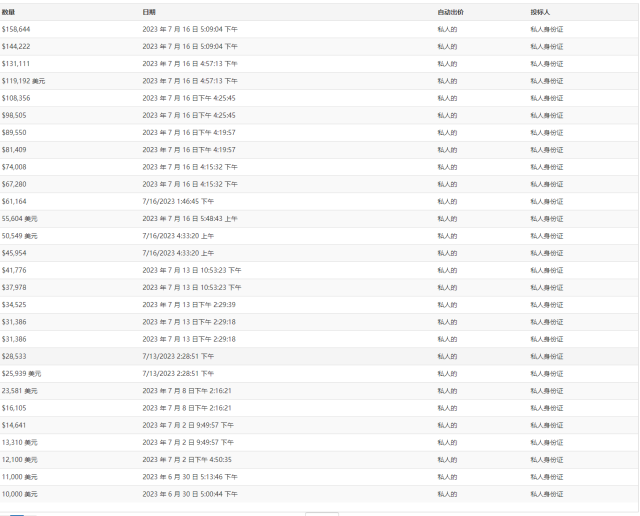Click the 2023 年 7 月 2 日下午 4:50:35 date

pyautogui.click(x=187, y=459)
